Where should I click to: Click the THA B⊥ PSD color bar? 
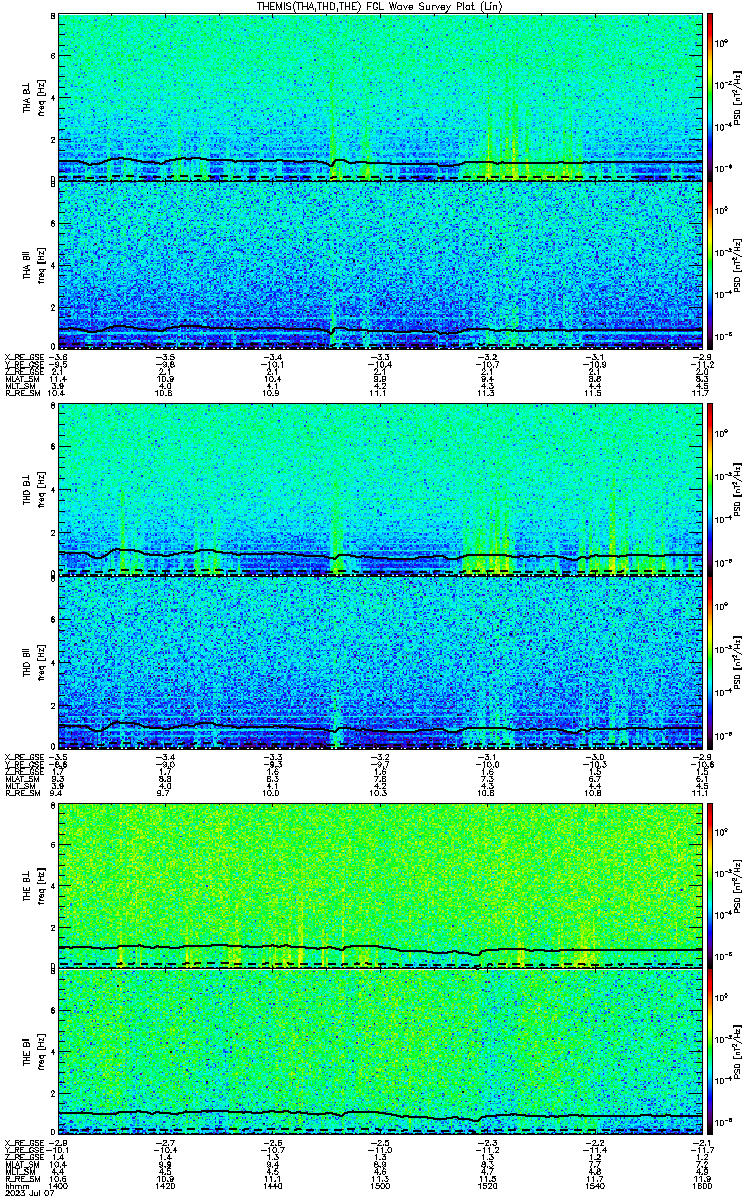[710, 97]
